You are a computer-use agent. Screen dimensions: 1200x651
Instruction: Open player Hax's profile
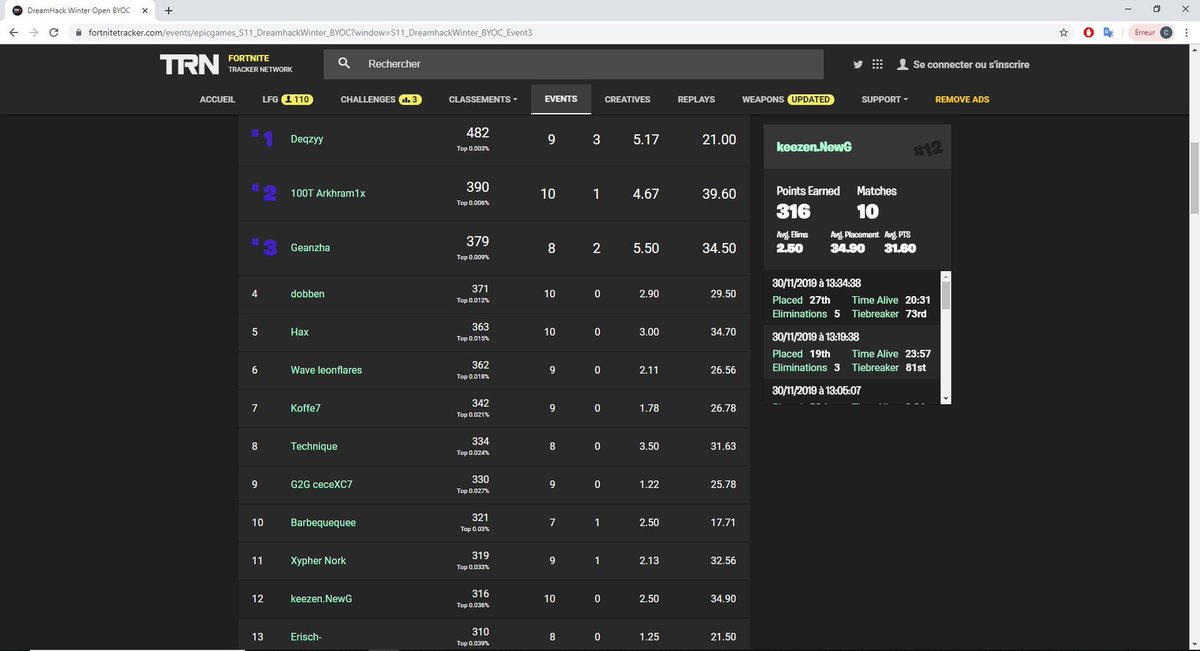click(299, 332)
